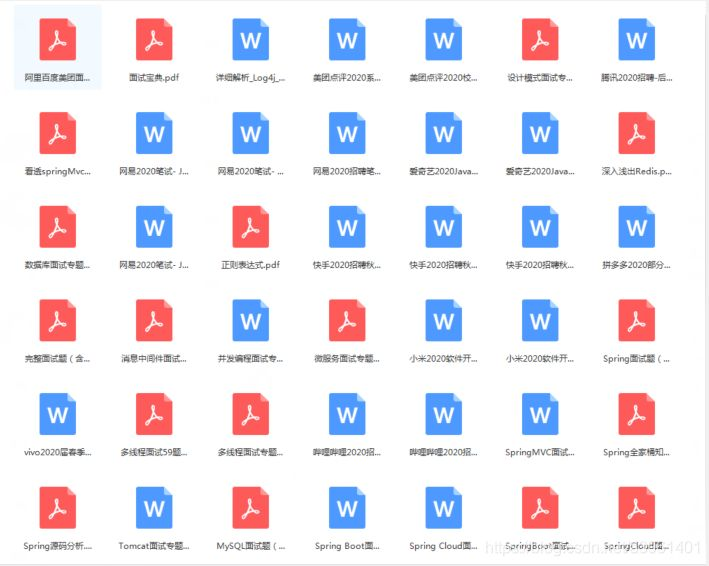Click the 深入浅出Redis PDF icon
The image size is (709, 566).
(637, 133)
